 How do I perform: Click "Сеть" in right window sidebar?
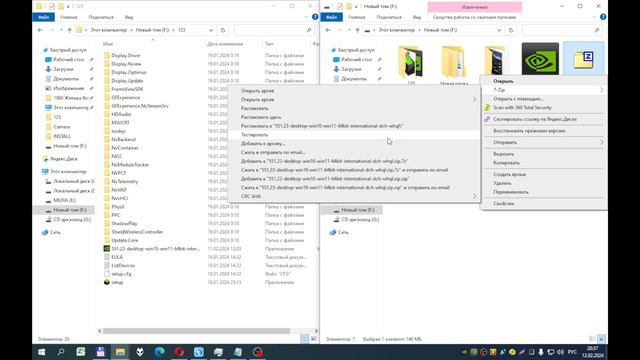pyautogui.click(x=343, y=232)
